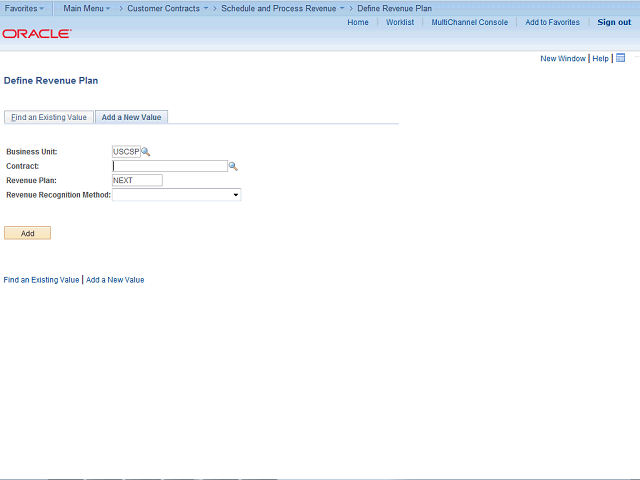Go to Home link

pyautogui.click(x=358, y=22)
